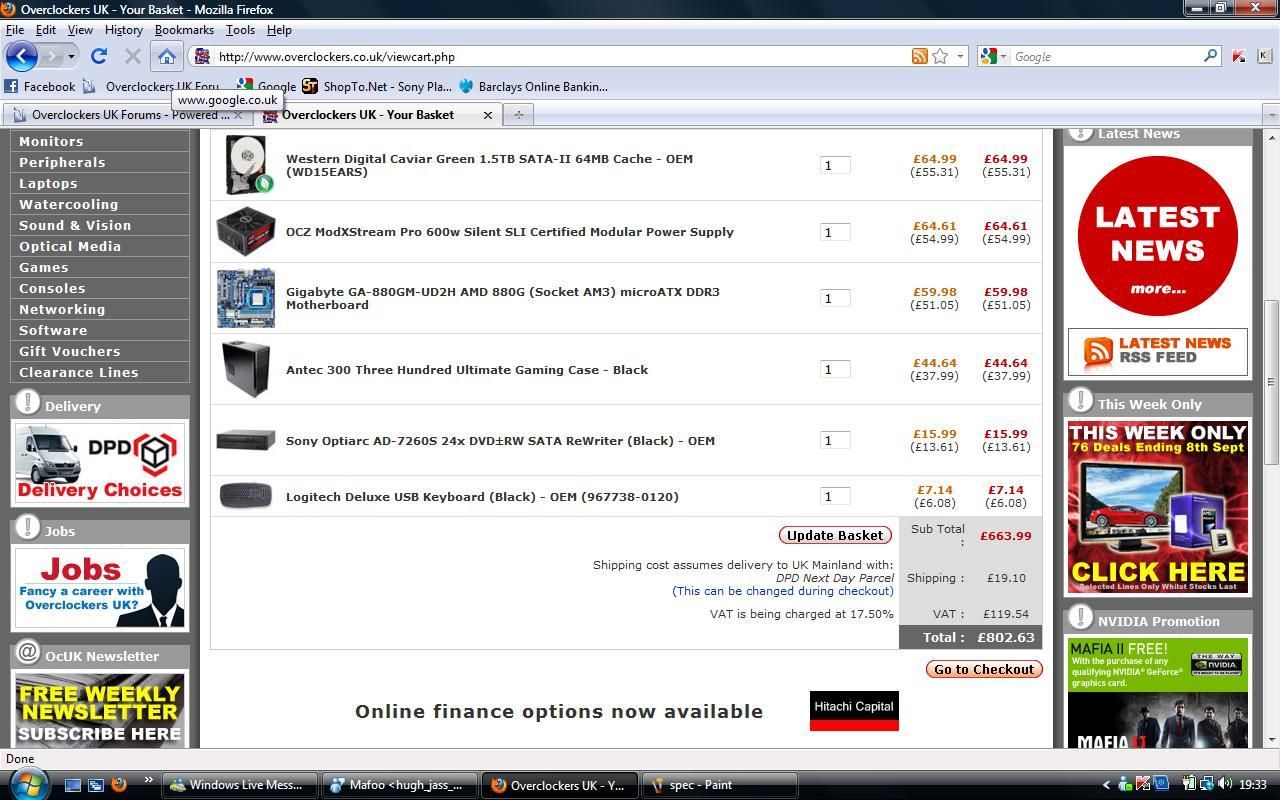Screen dimensions: 1280x800
Task: Open Windows Live Messenger from the taskbar
Action: 240,785
